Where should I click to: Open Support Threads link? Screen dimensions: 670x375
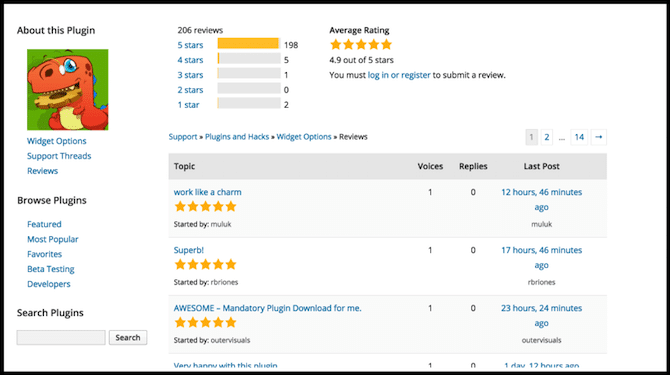click(x=59, y=156)
